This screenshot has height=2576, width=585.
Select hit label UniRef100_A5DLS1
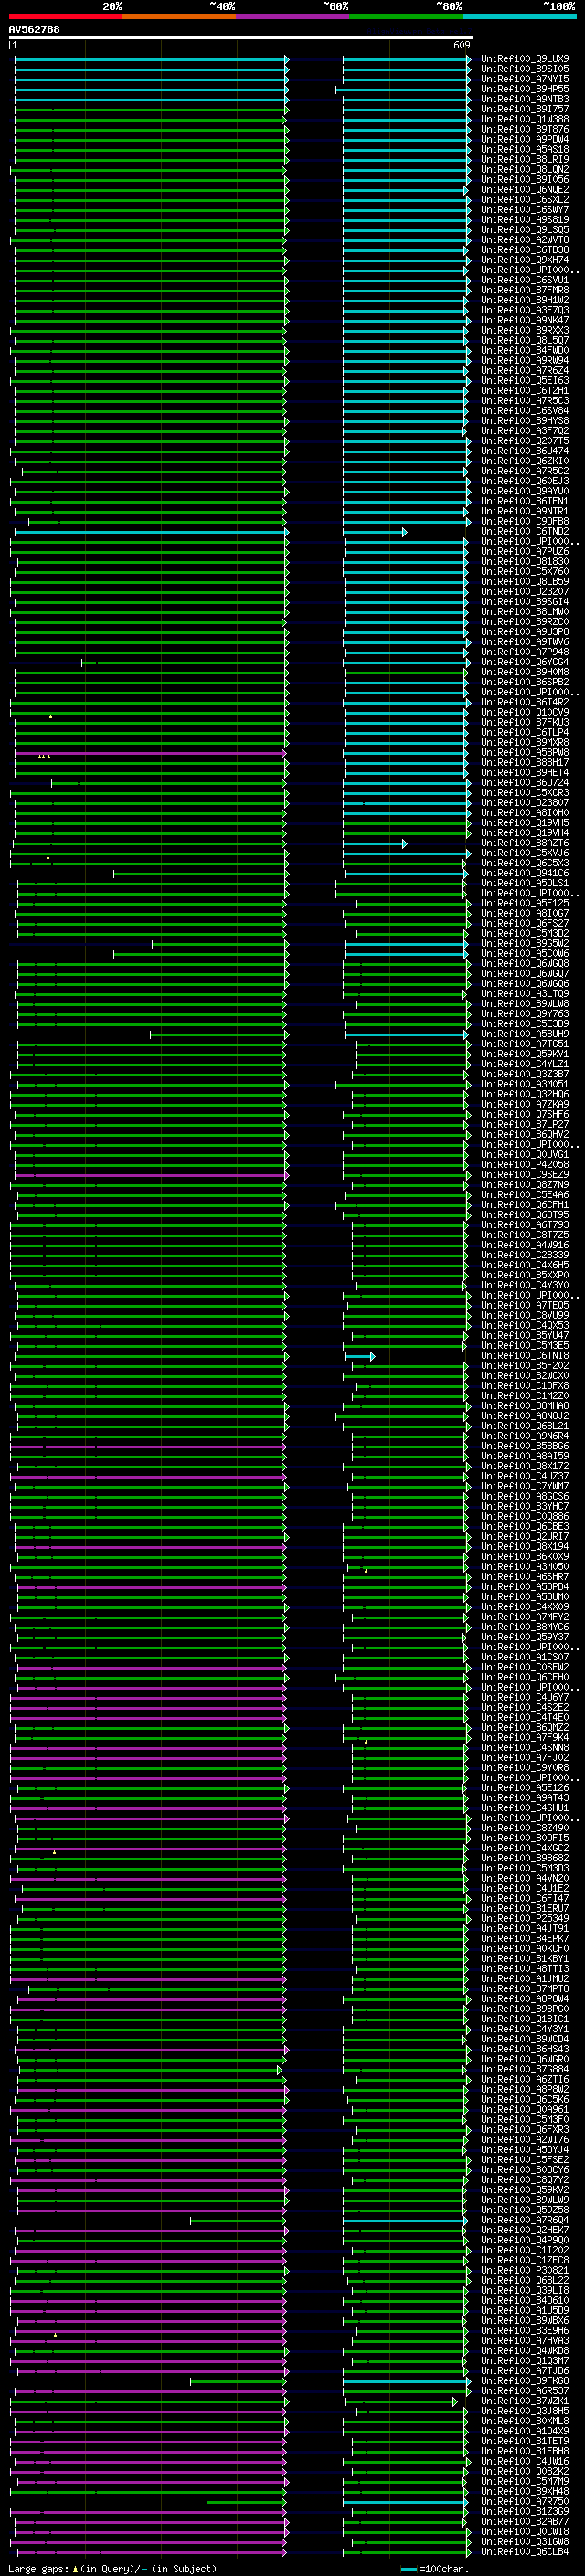525,883
